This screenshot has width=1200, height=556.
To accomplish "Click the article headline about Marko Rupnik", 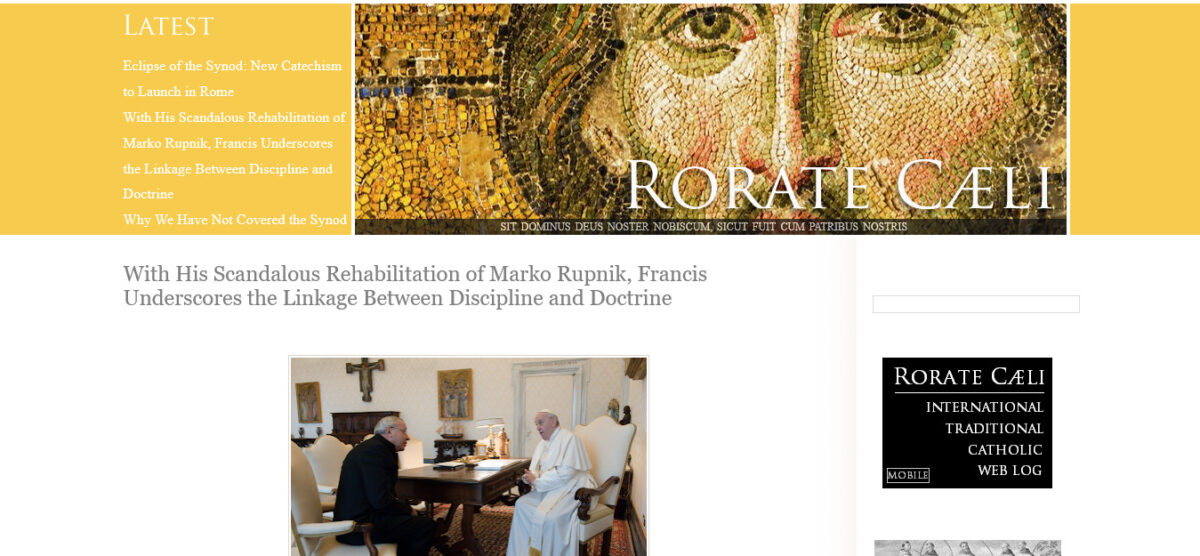I will click(x=415, y=286).
